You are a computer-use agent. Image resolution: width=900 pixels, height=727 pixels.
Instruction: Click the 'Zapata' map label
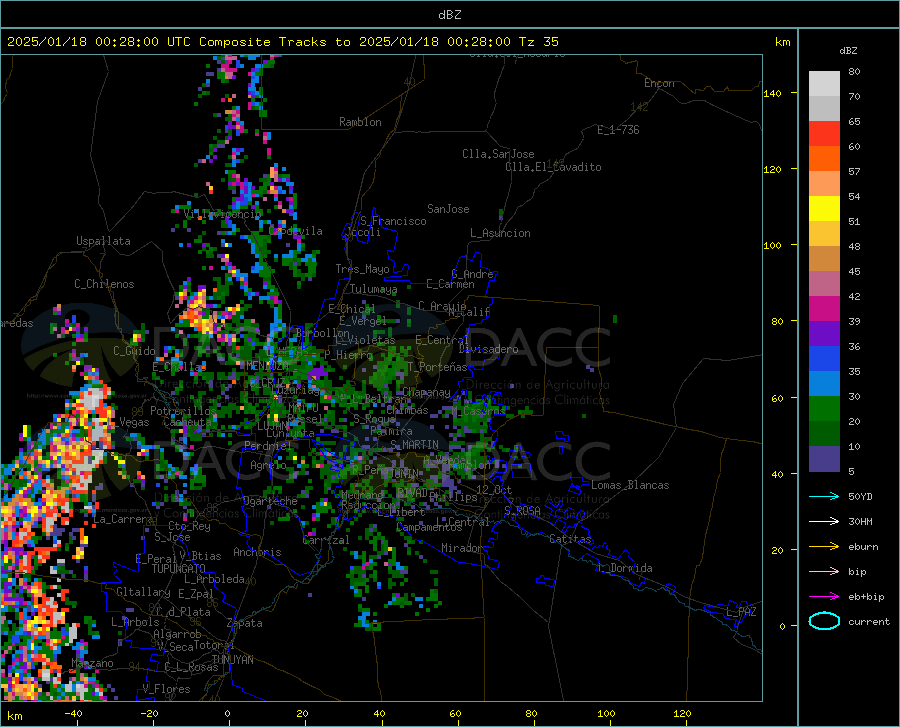(245, 623)
